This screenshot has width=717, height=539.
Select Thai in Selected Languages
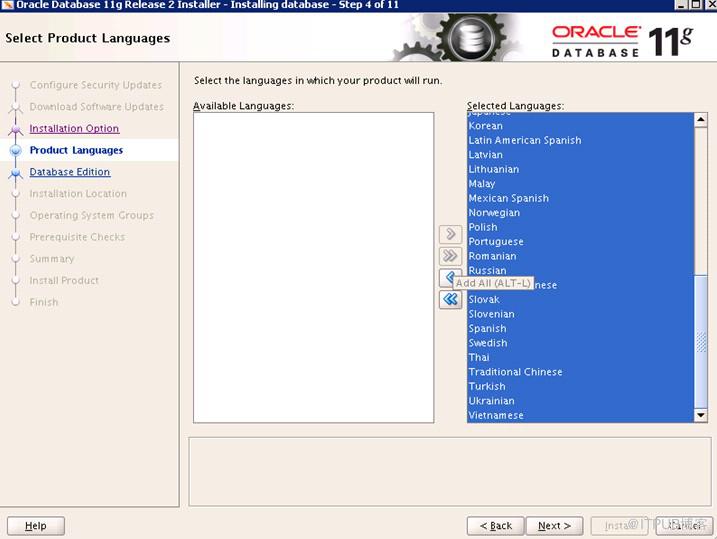(x=581, y=358)
